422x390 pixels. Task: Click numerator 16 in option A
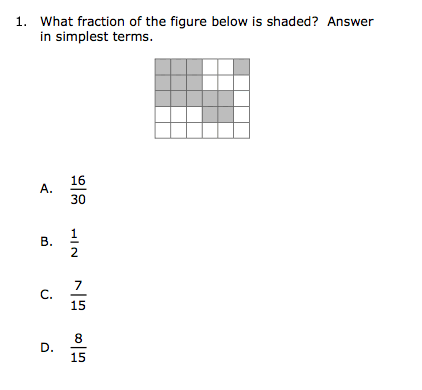click(x=78, y=181)
